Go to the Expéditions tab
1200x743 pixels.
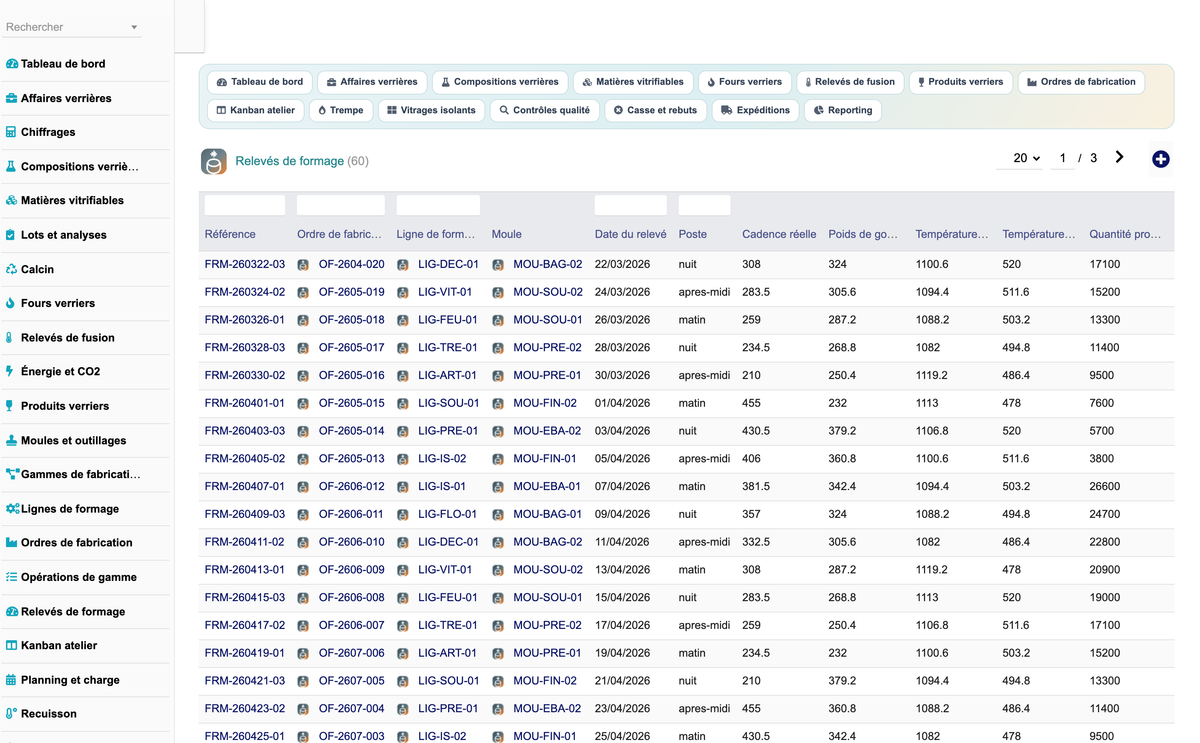(755, 110)
